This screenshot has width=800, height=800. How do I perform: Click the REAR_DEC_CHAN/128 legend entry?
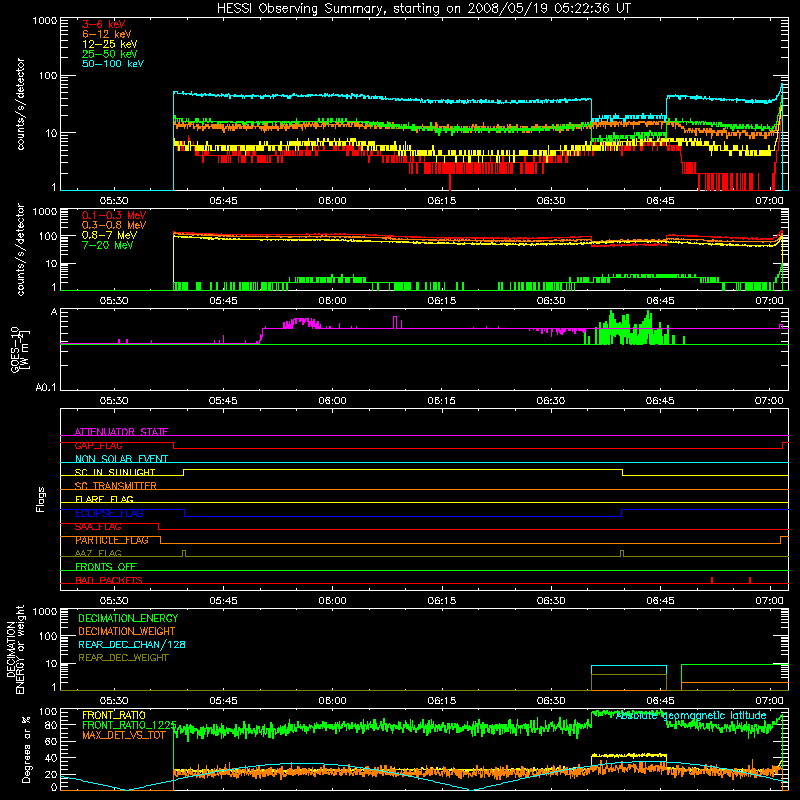pos(132,644)
